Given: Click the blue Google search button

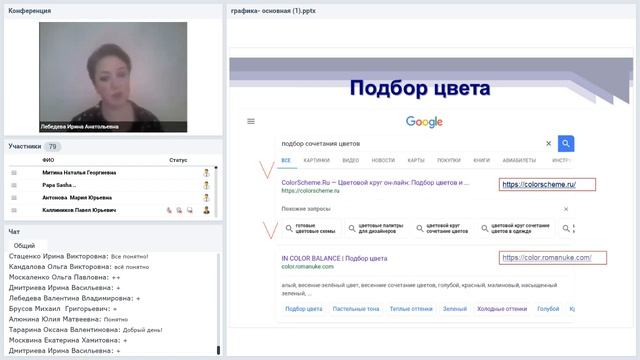Looking at the screenshot, I should click(566, 143).
